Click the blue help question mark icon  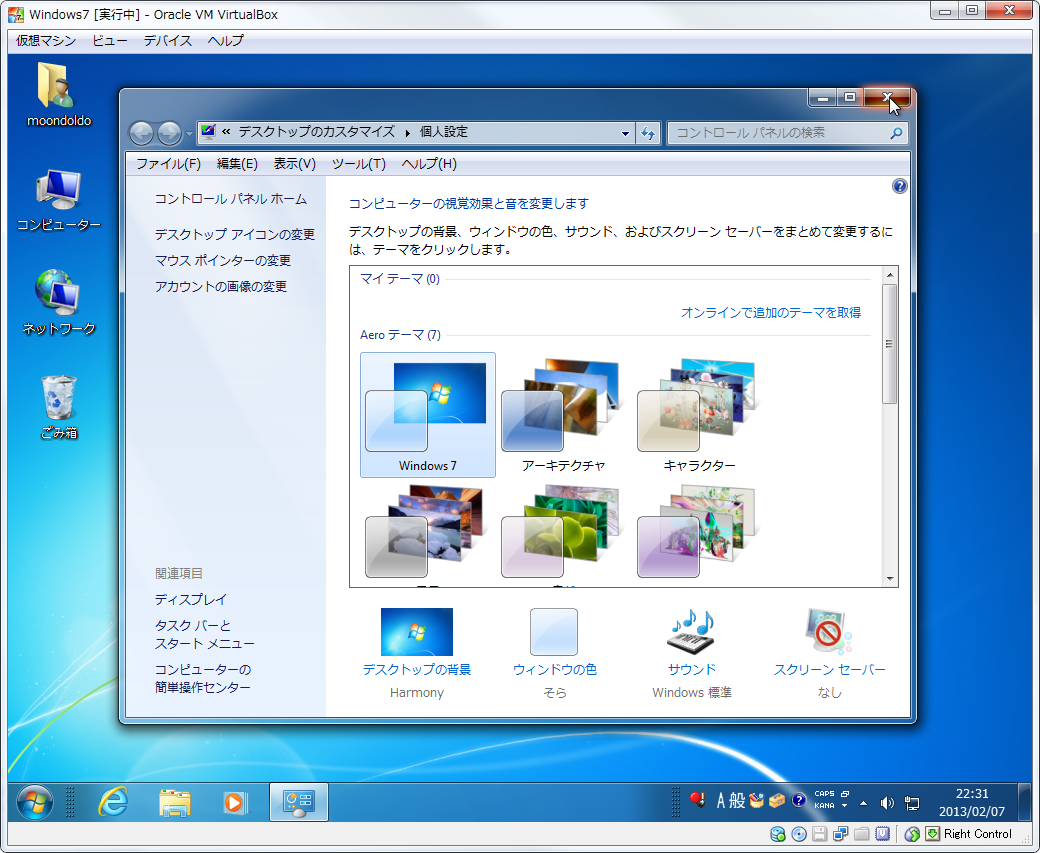tap(899, 186)
